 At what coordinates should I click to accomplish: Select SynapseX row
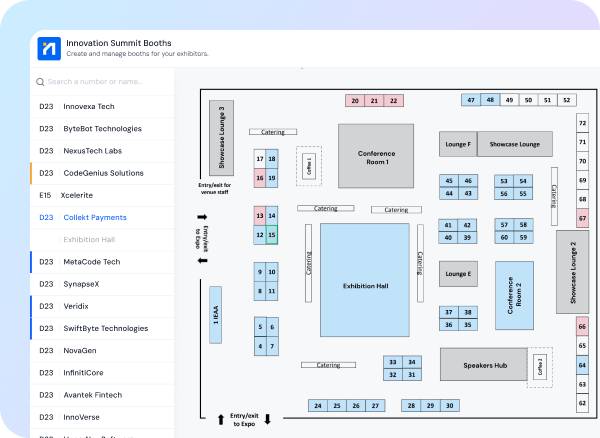point(102,284)
